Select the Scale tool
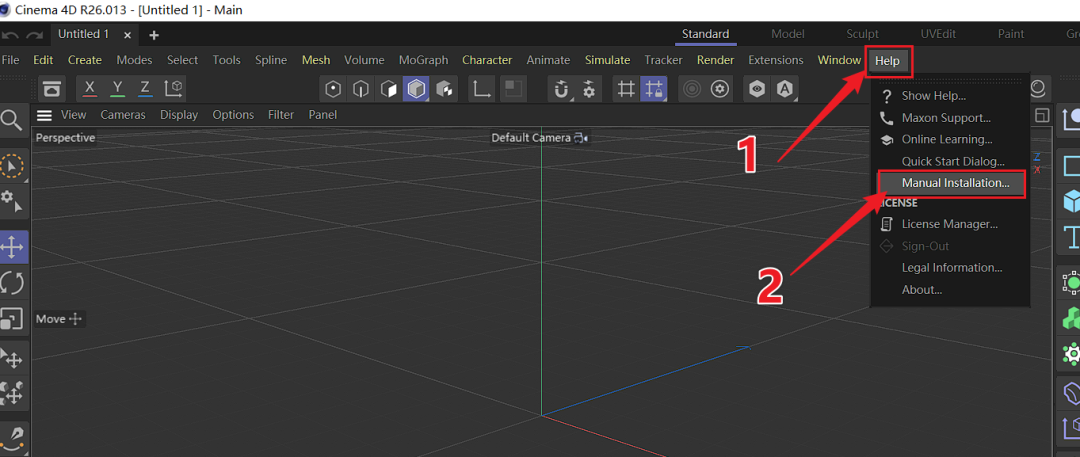 click(12, 318)
